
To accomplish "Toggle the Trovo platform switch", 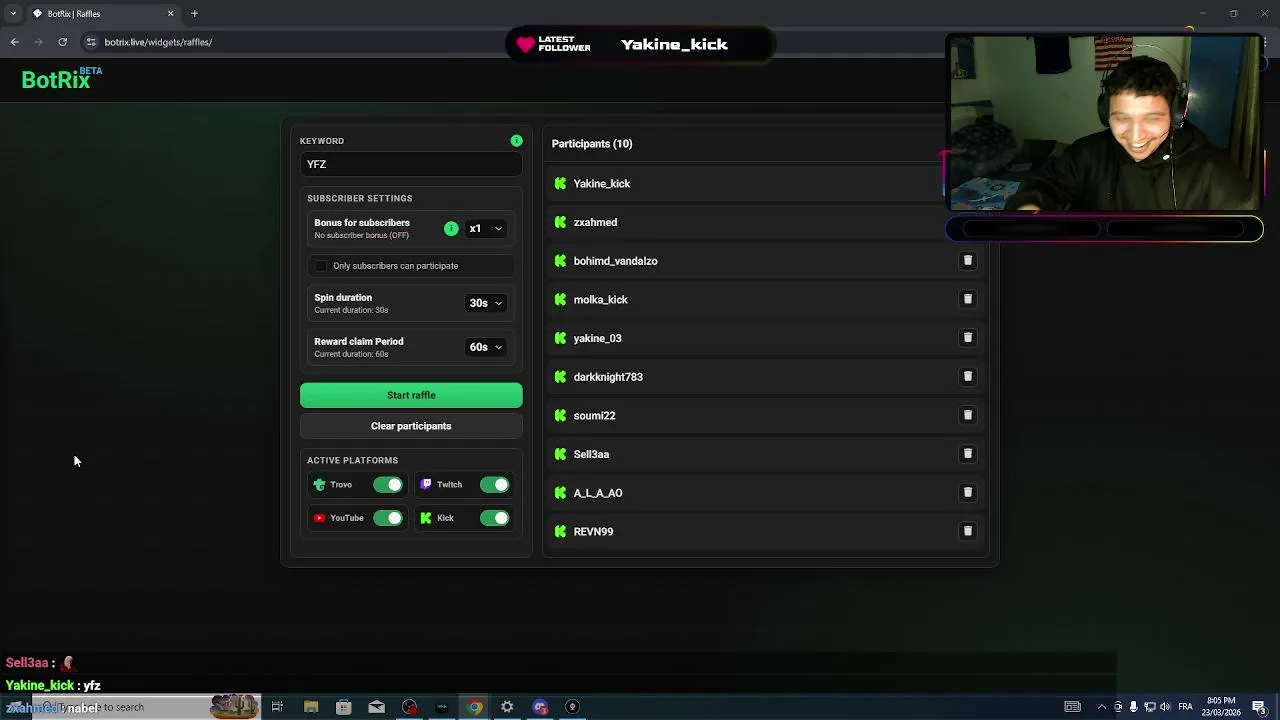I will (387, 485).
